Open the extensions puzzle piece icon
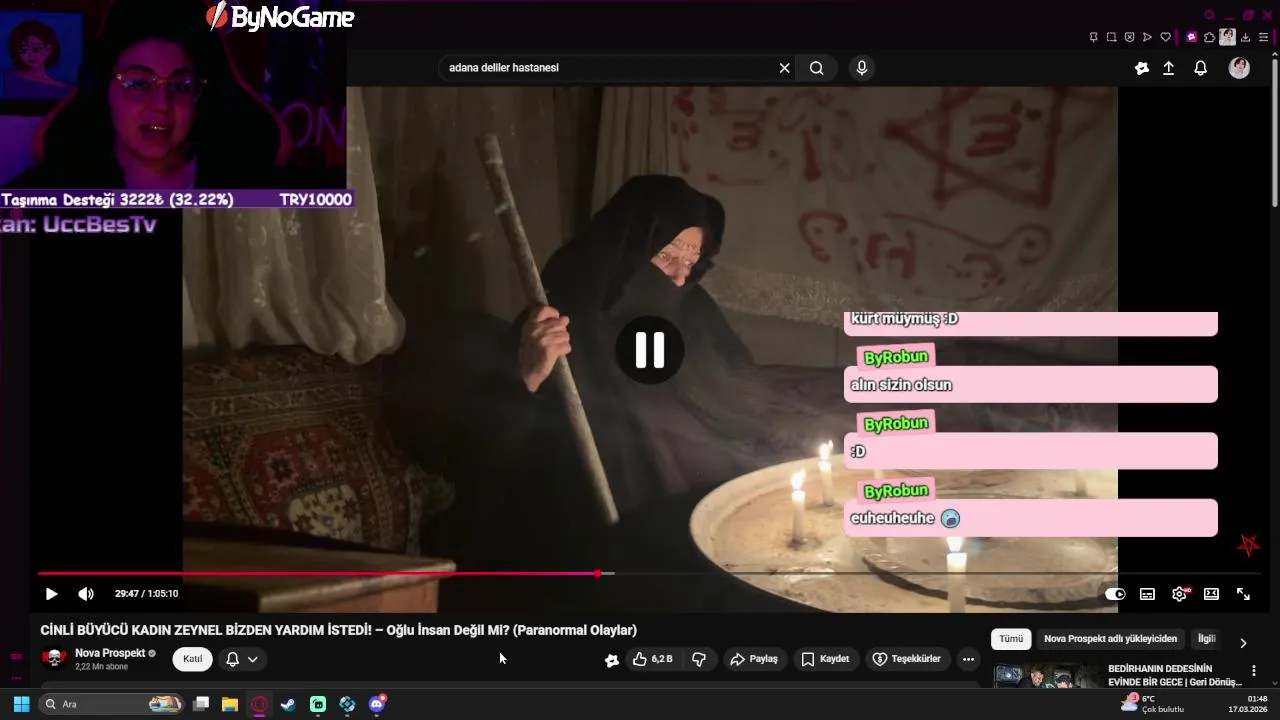Image resolution: width=1280 pixels, height=720 pixels. (1209, 37)
